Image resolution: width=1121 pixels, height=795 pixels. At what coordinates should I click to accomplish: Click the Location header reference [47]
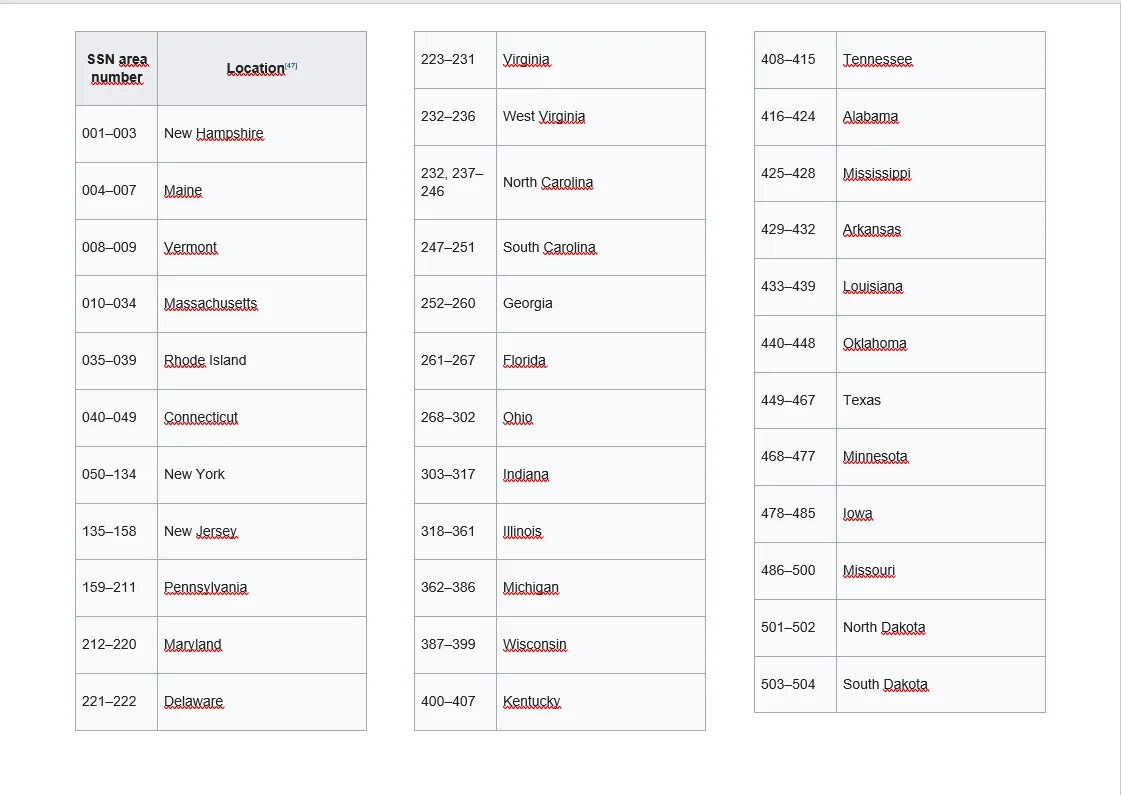[x=291, y=66]
